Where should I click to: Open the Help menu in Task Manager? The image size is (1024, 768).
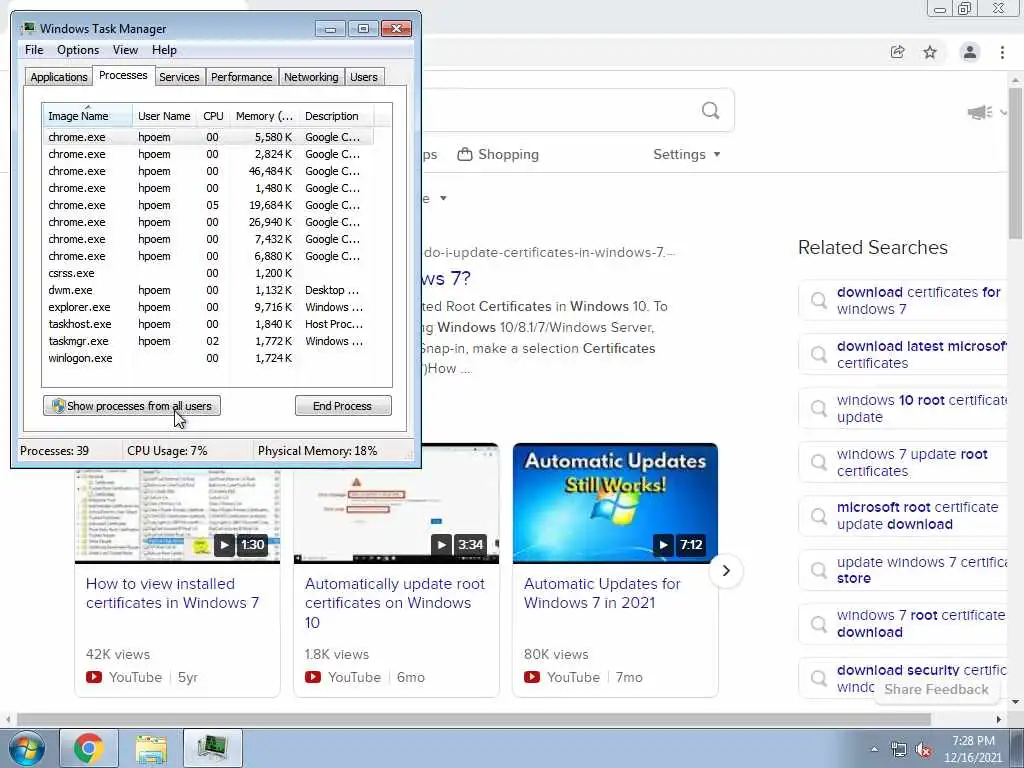[164, 50]
